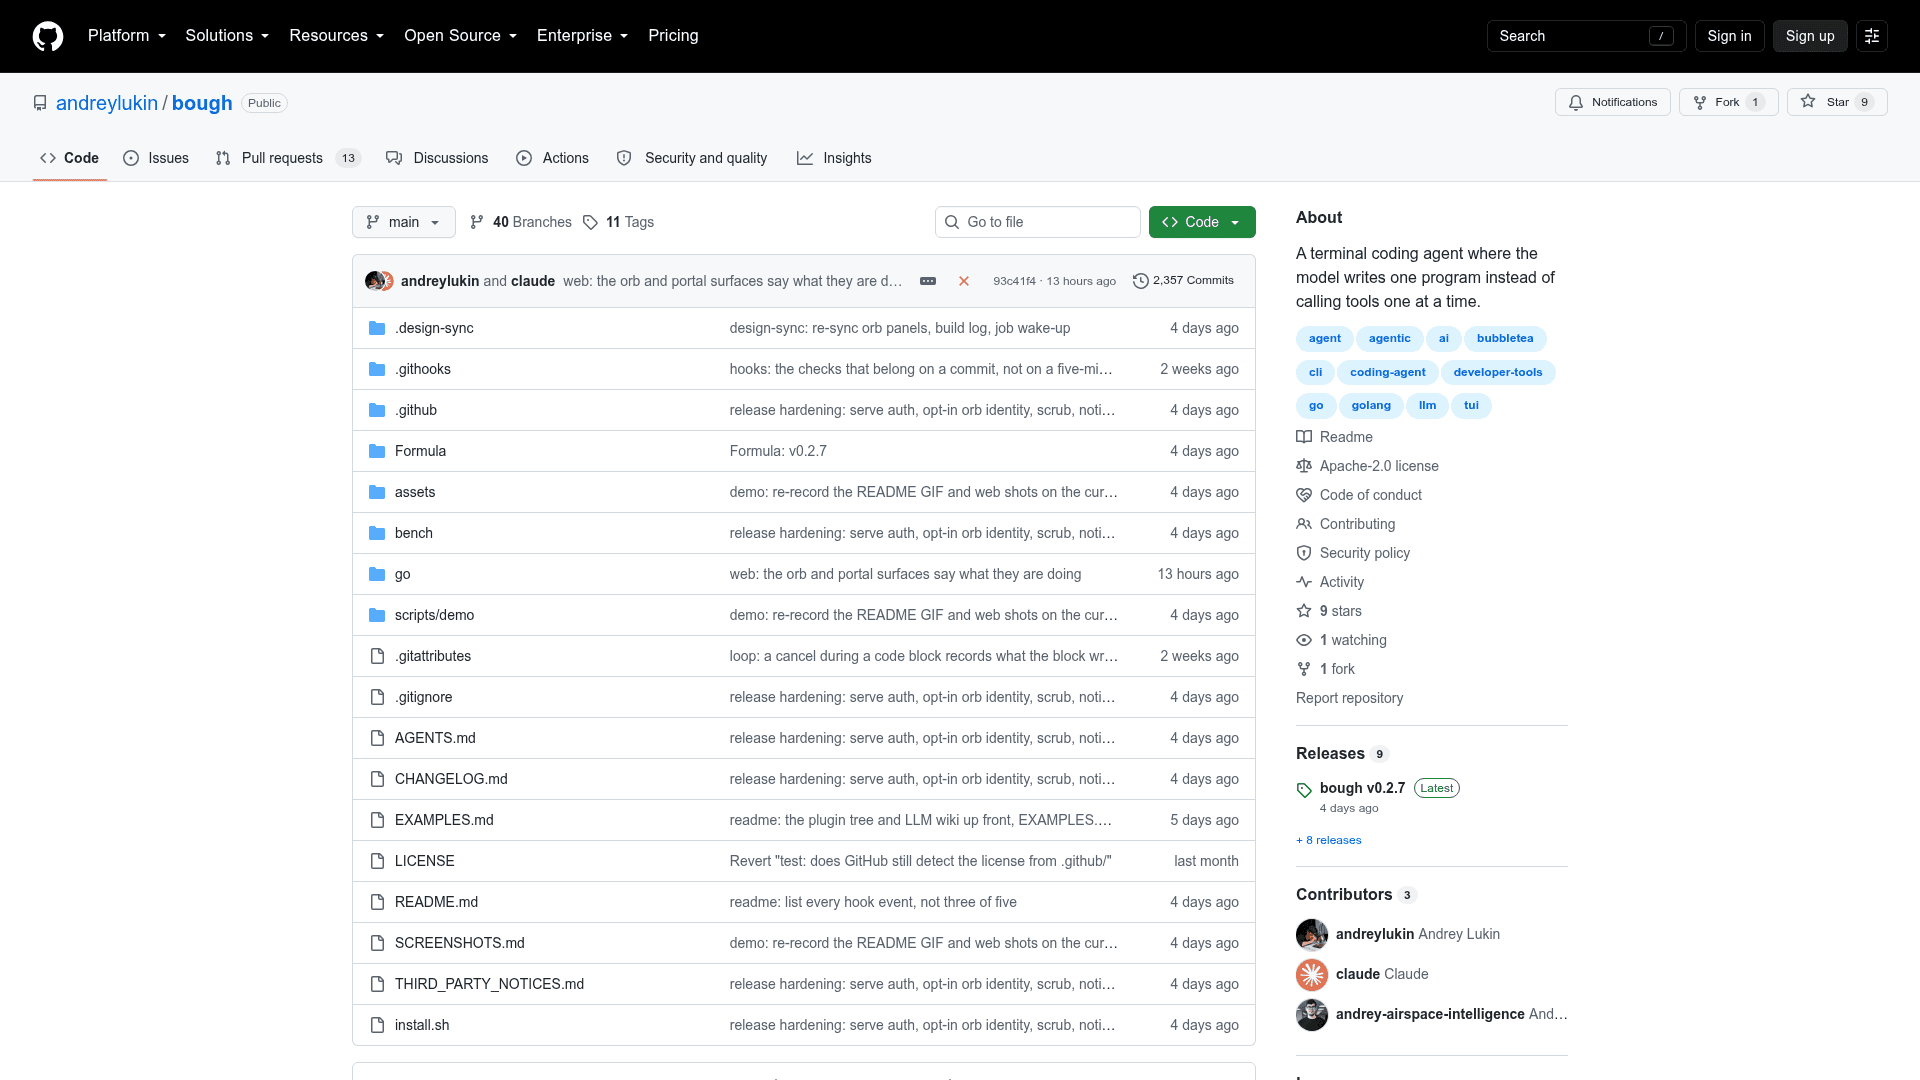Click the Readme book icon in About
The image size is (1920, 1080).
click(1304, 437)
